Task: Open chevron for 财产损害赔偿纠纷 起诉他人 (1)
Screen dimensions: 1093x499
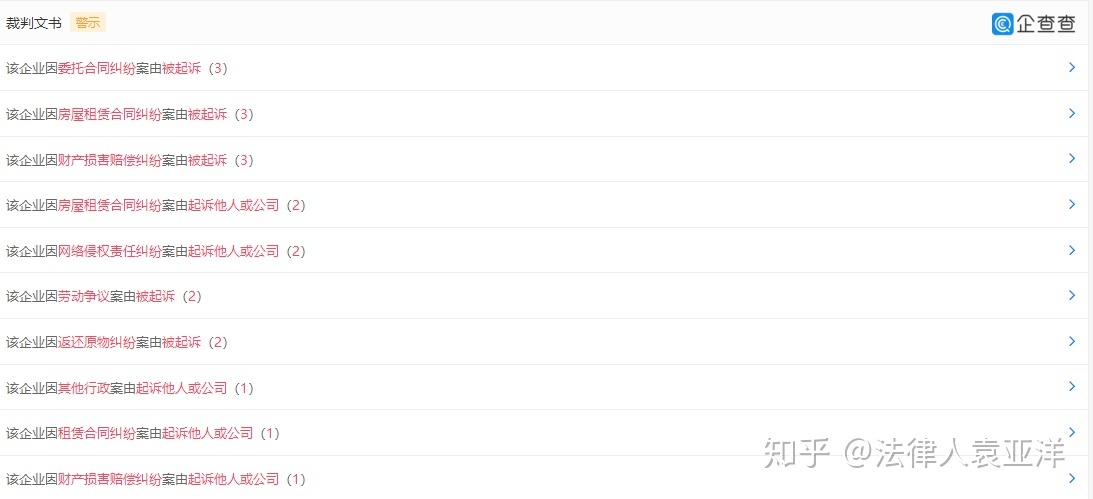Action: point(1072,478)
